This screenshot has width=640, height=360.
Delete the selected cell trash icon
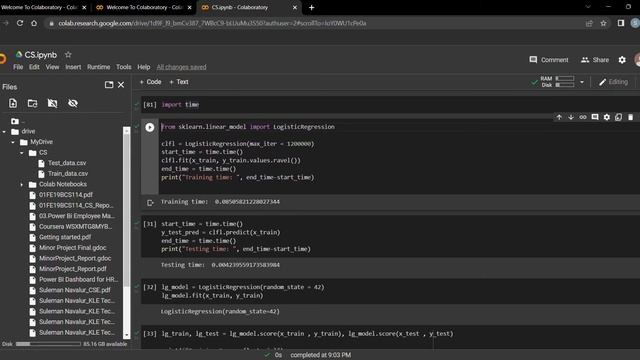click(630, 117)
